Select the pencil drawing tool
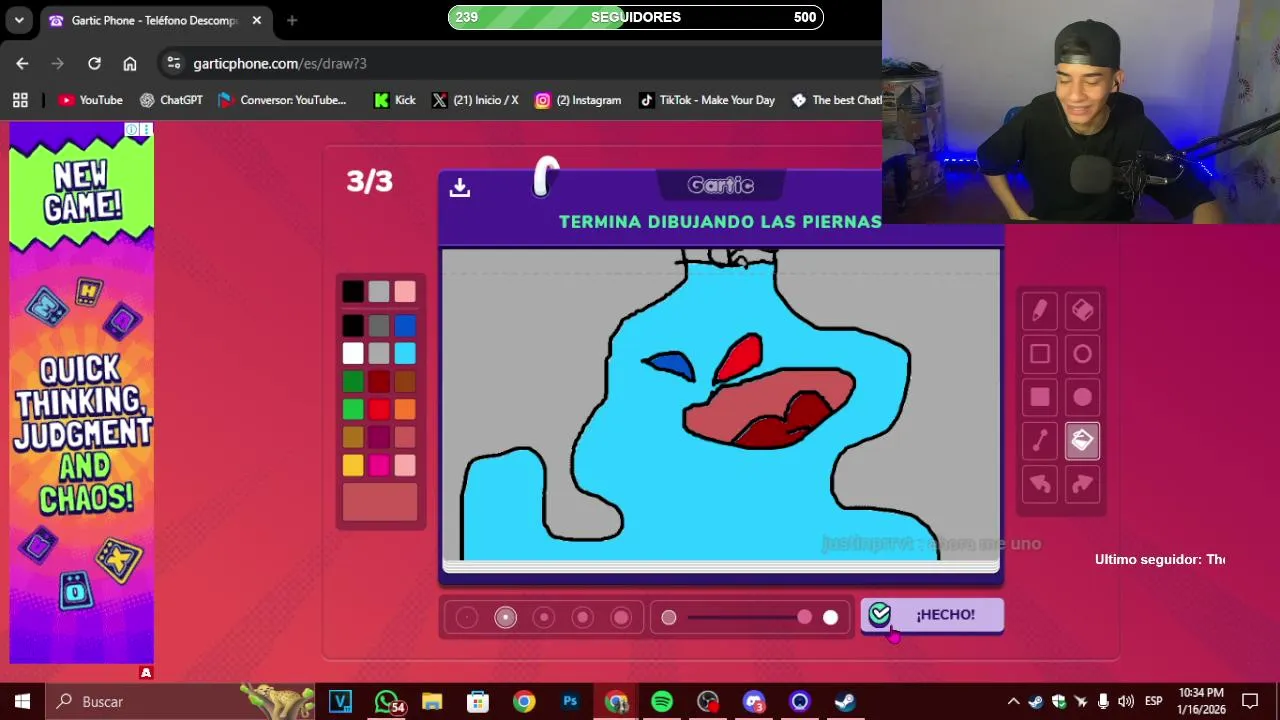This screenshot has width=1280, height=720. click(1040, 311)
